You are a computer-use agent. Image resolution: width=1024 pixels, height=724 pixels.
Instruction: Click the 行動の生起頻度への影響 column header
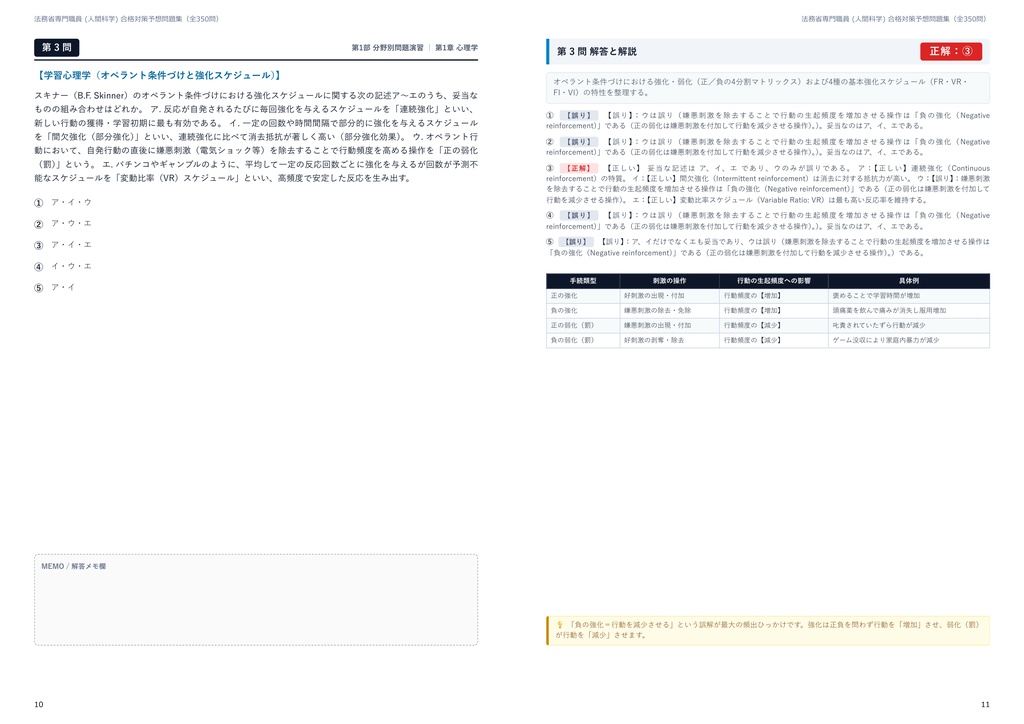click(774, 281)
